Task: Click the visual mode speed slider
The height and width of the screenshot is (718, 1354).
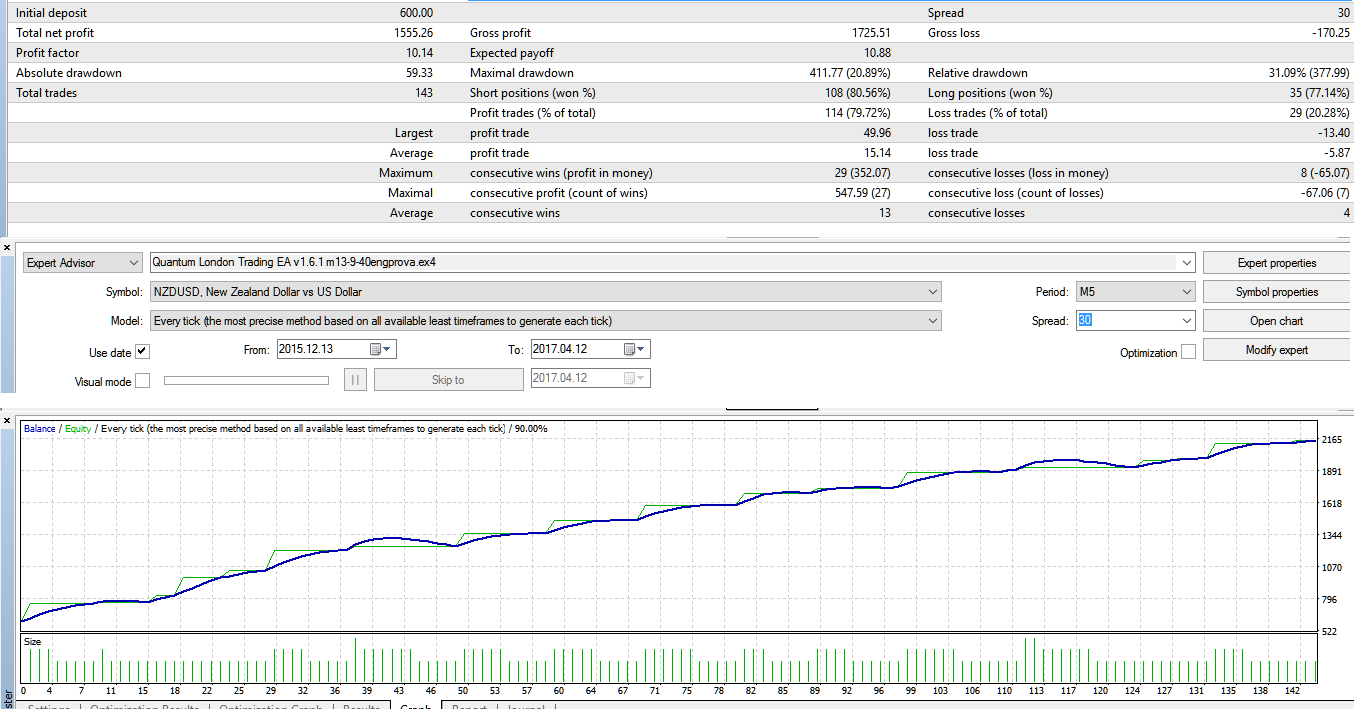Action: click(246, 380)
